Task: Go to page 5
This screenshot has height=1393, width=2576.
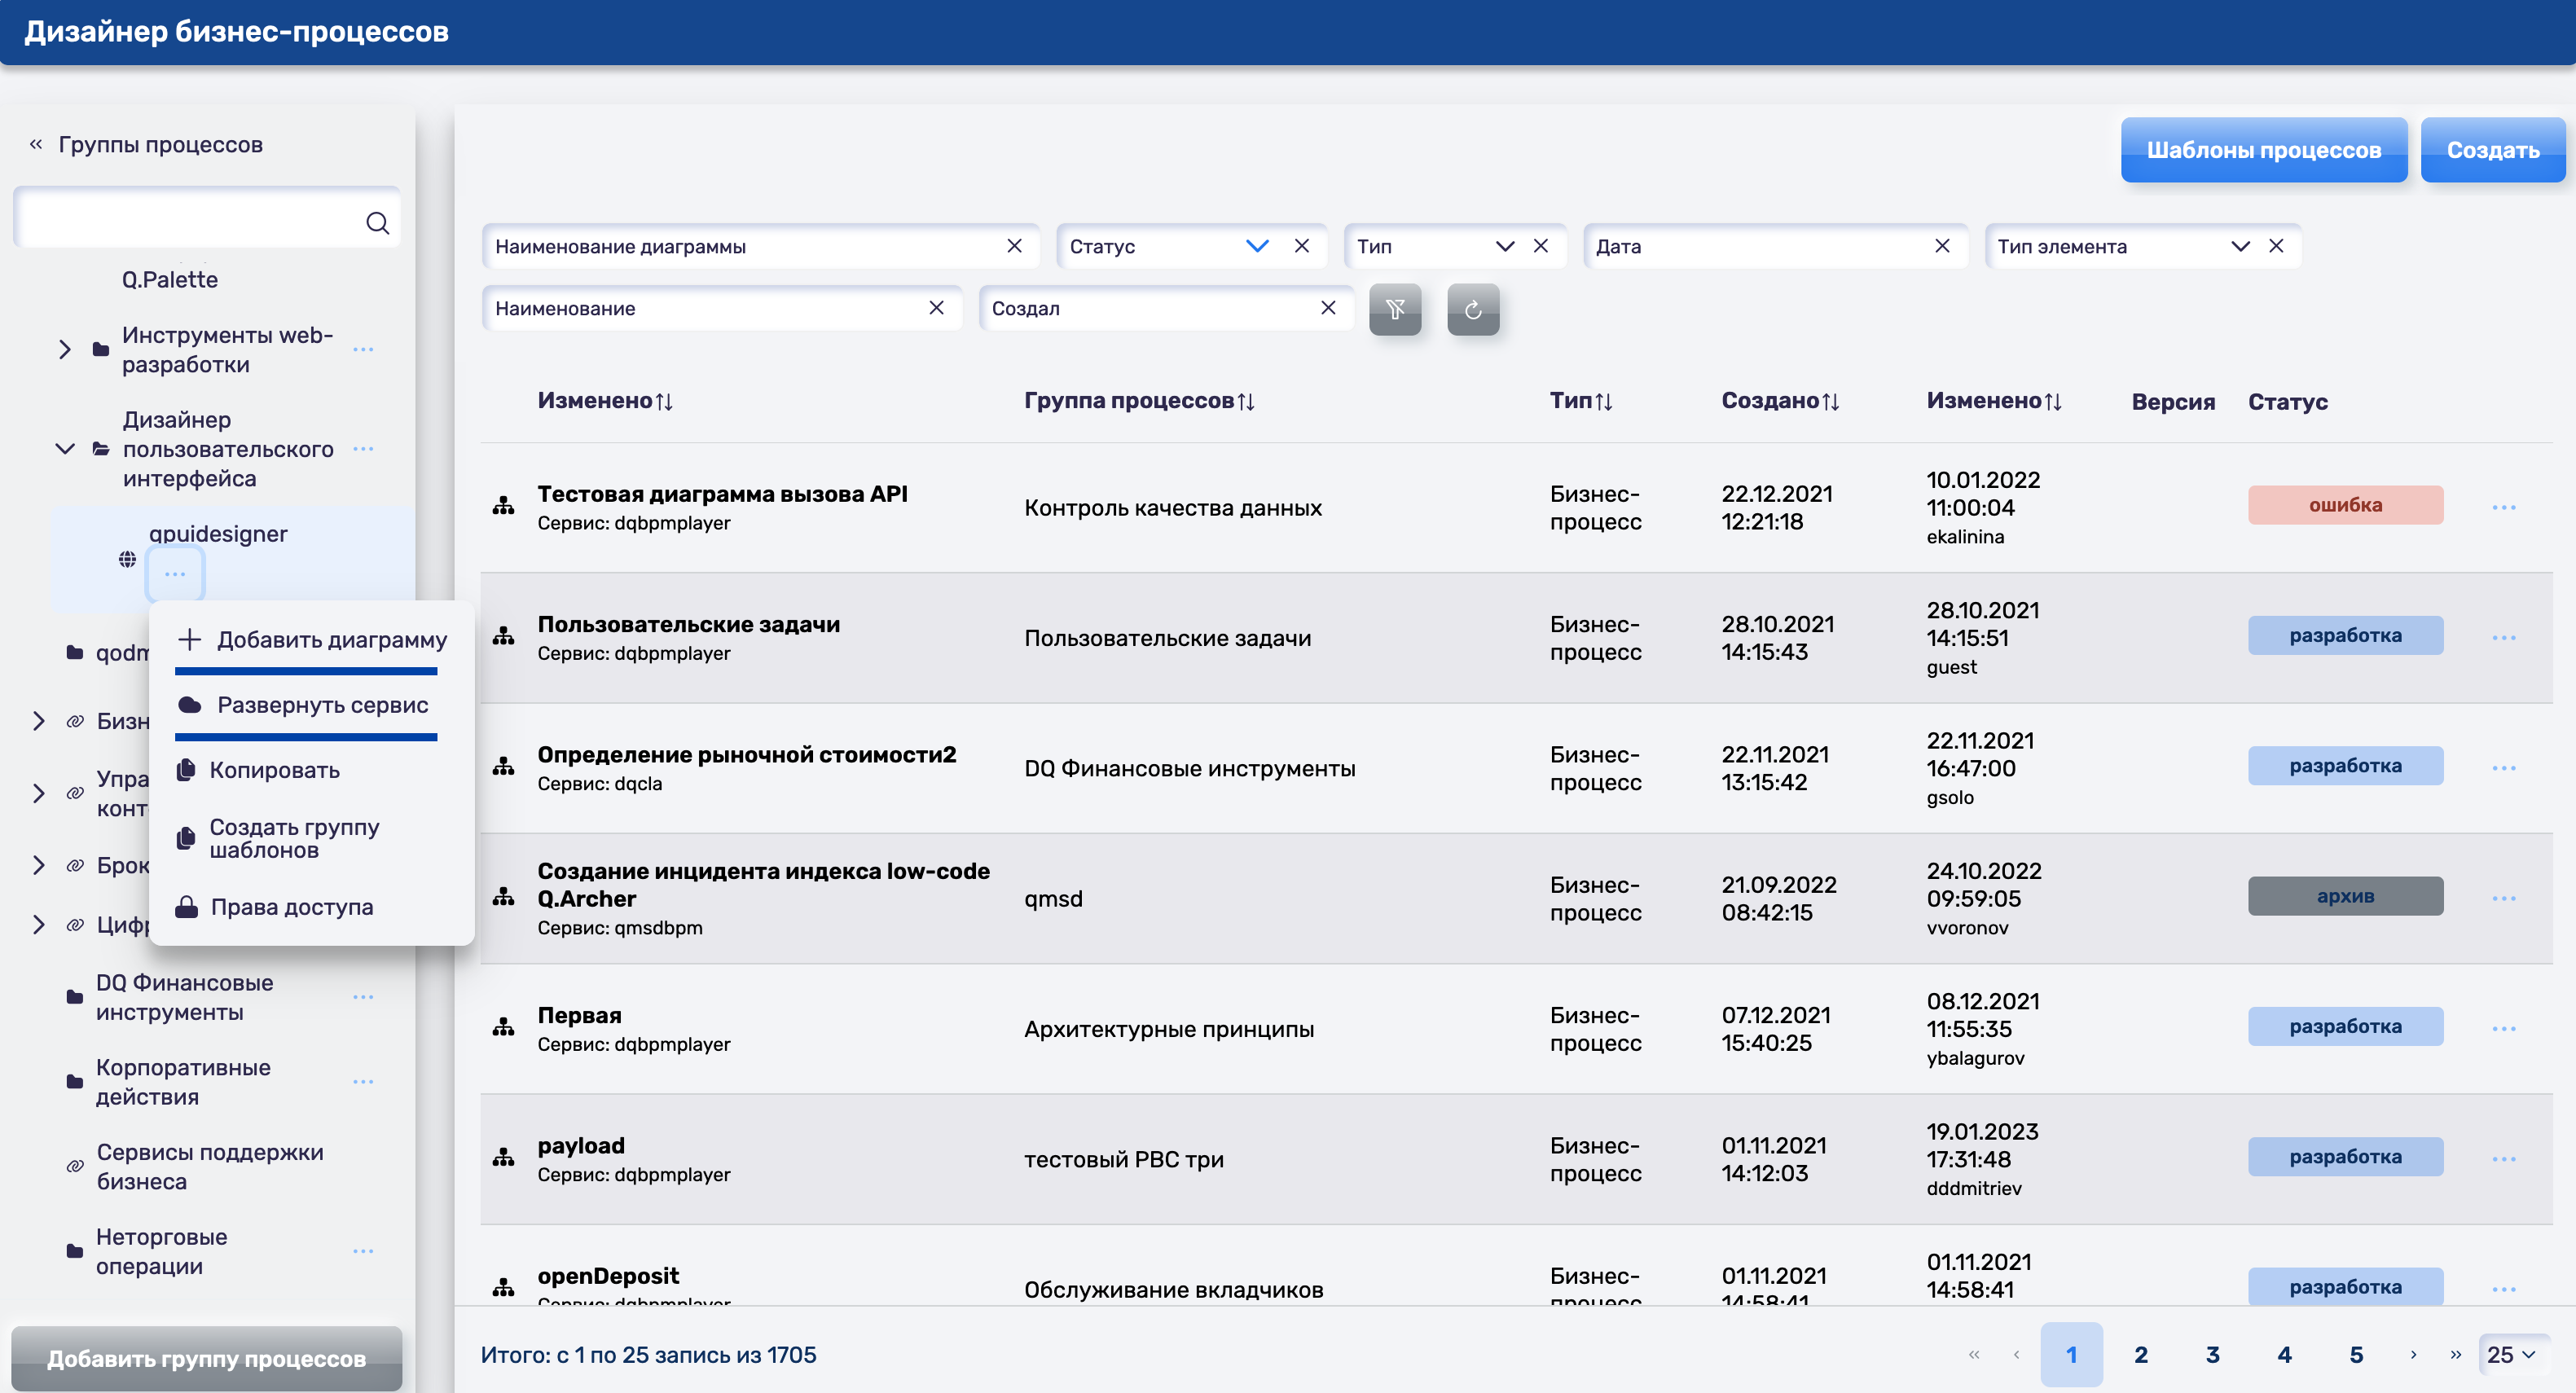Action: (x=2356, y=1355)
